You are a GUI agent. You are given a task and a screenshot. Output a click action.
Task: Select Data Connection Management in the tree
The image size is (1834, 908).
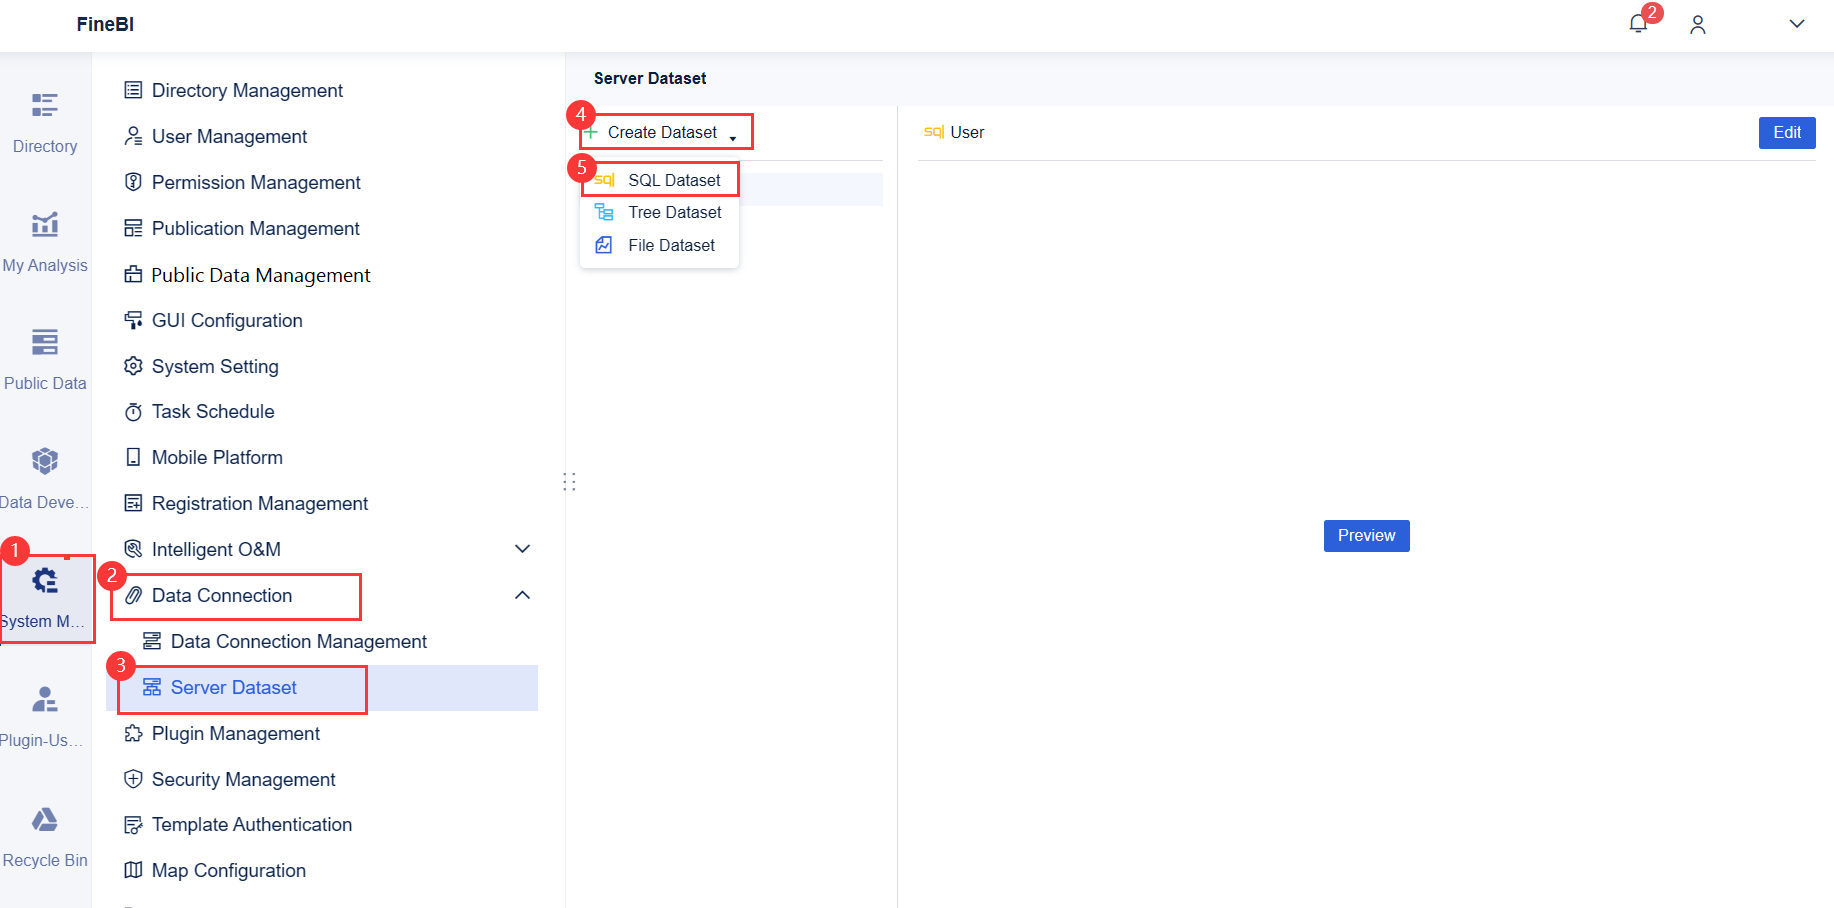pyautogui.click(x=299, y=641)
